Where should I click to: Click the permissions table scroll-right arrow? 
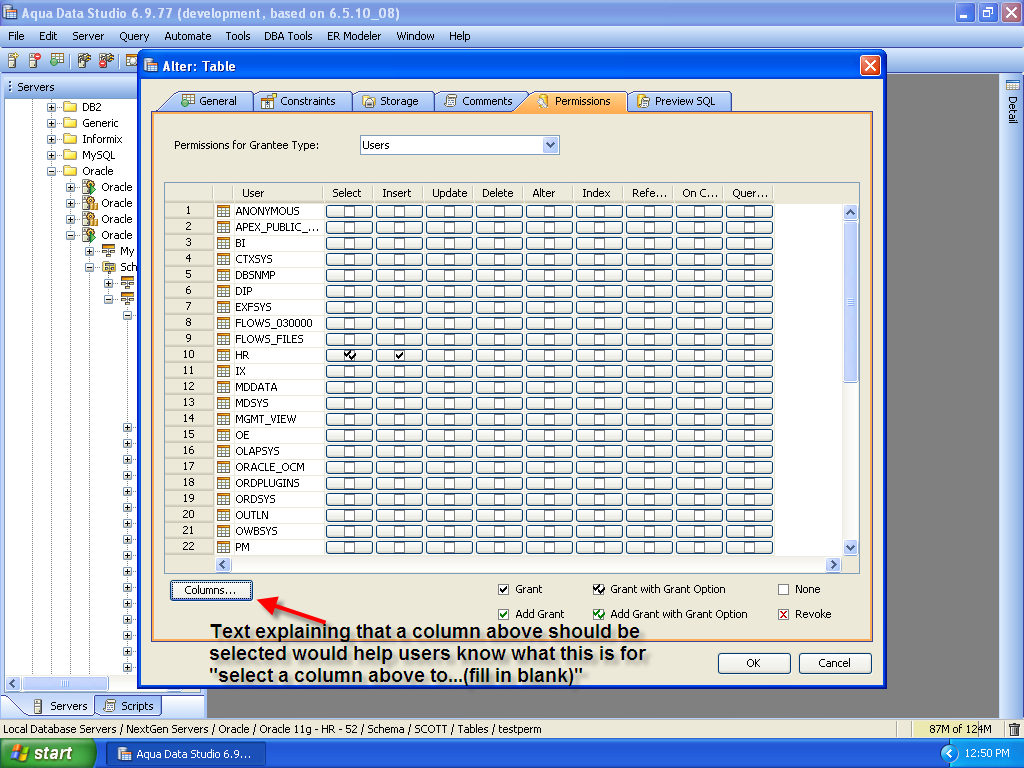coord(833,564)
